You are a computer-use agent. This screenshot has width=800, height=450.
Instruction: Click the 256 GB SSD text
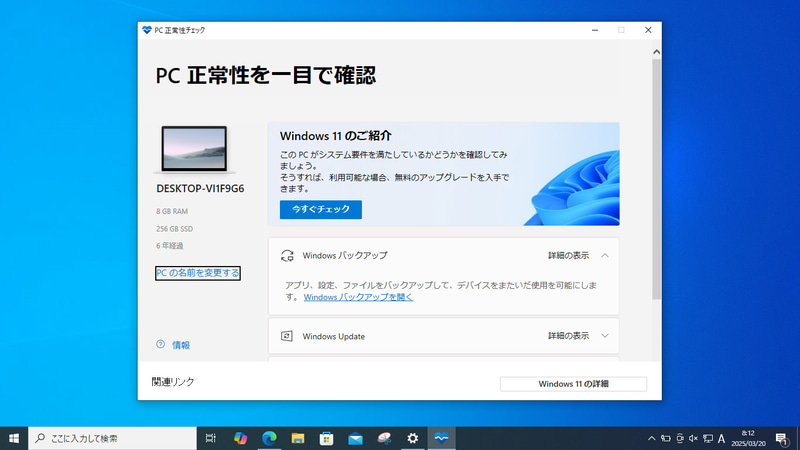tap(174, 229)
